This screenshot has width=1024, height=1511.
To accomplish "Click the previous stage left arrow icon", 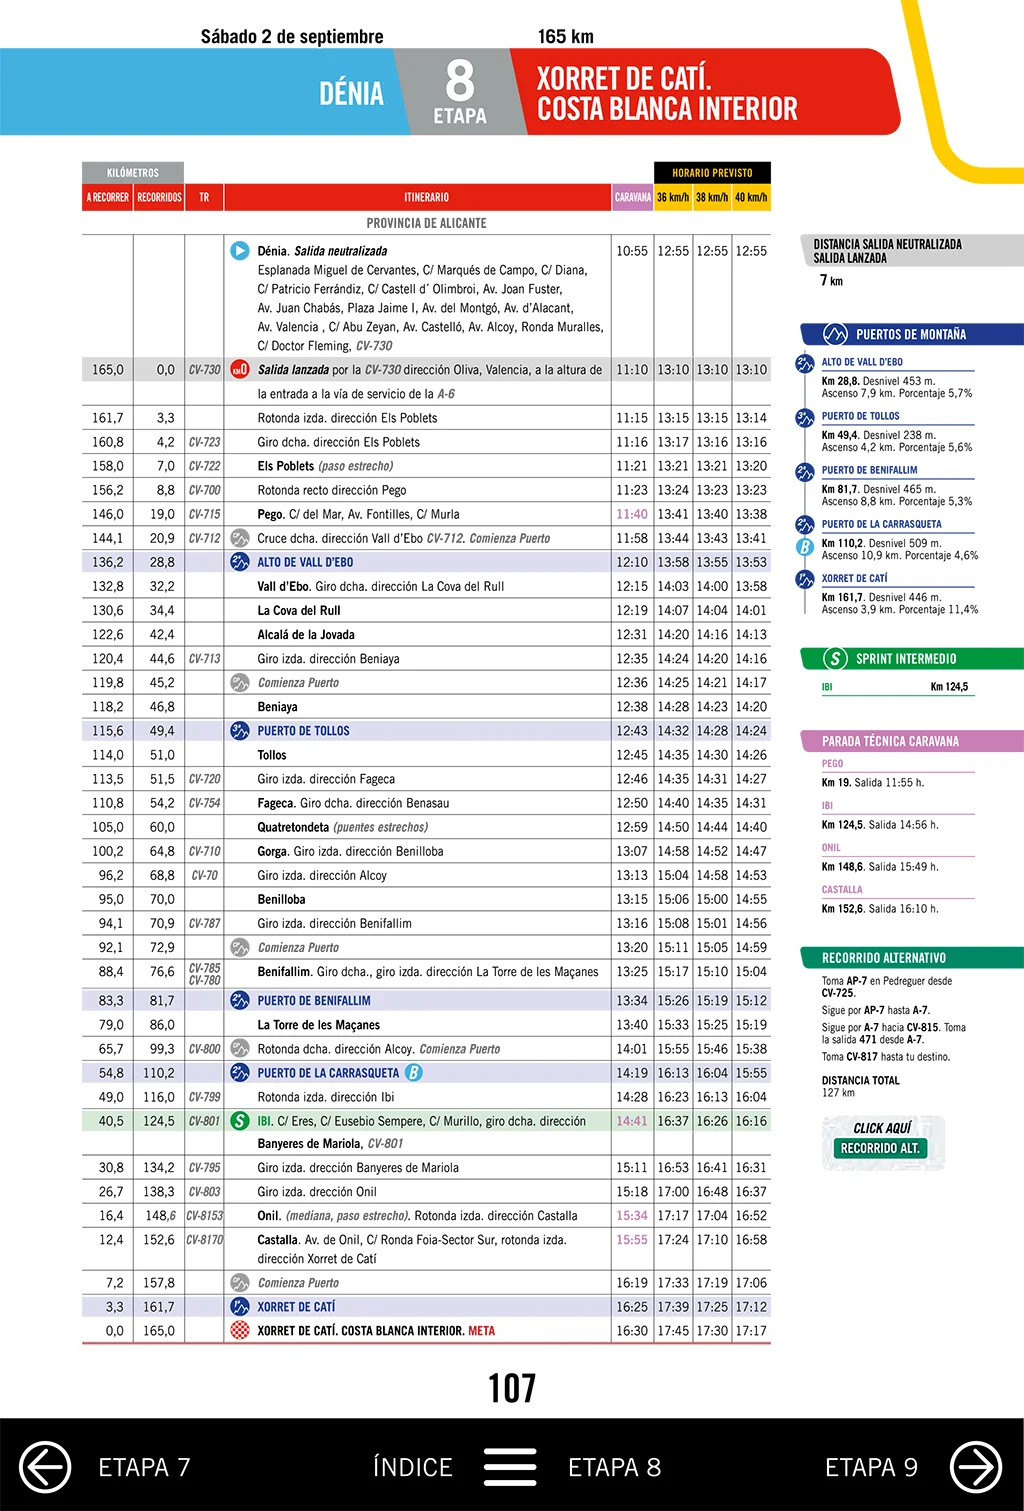I will [45, 1467].
